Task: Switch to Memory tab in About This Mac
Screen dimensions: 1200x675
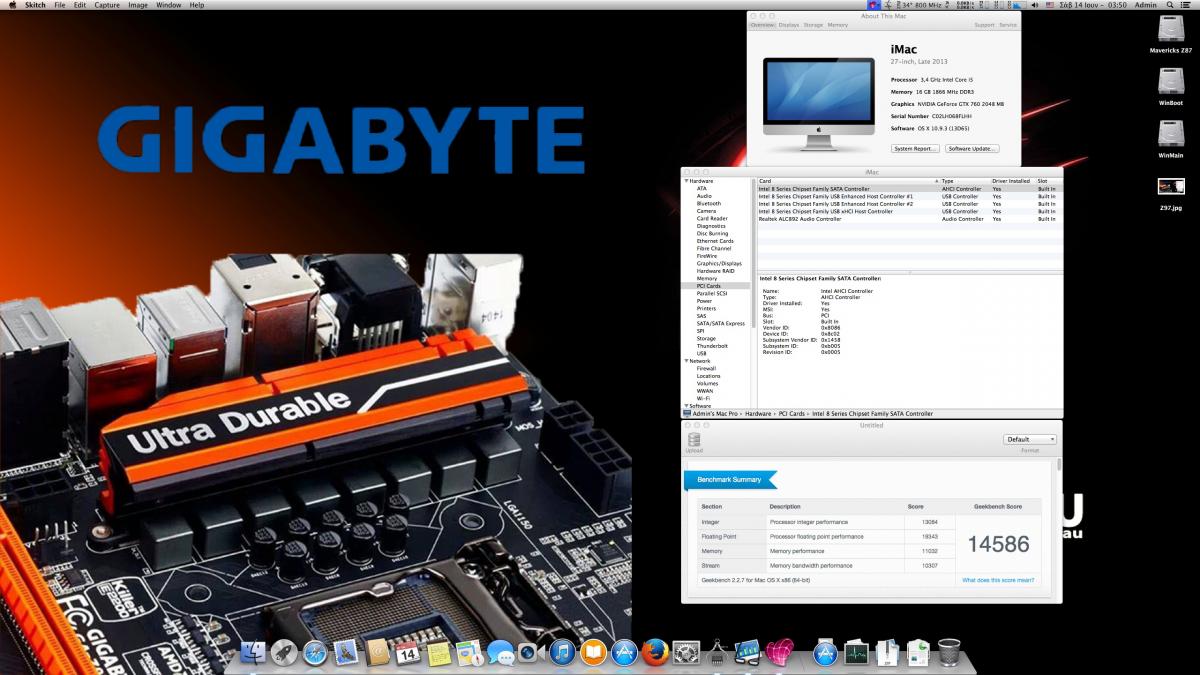Action: tap(838, 25)
